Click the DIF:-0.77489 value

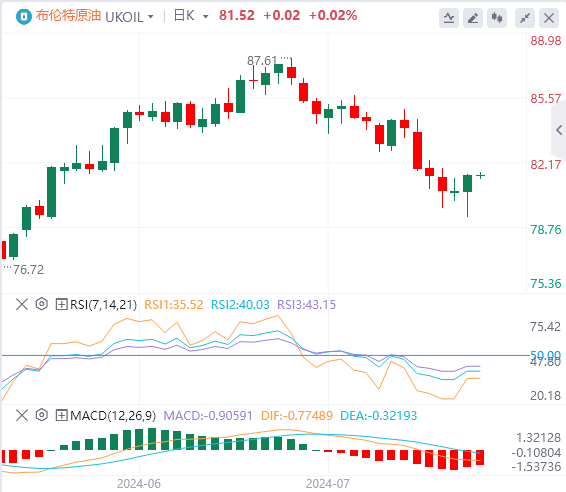coord(297,415)
